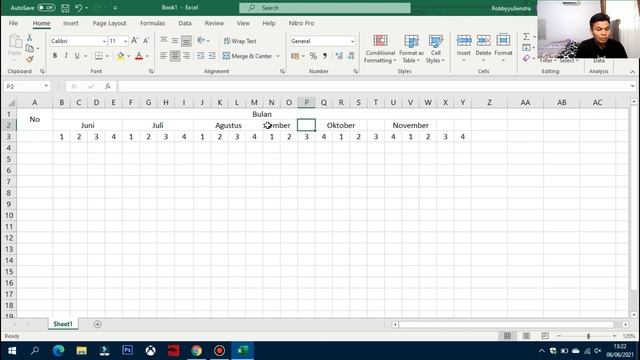This screenshot has width=640, height=360.
Task: Click the Align Left icon
Action: click(164, 56)
